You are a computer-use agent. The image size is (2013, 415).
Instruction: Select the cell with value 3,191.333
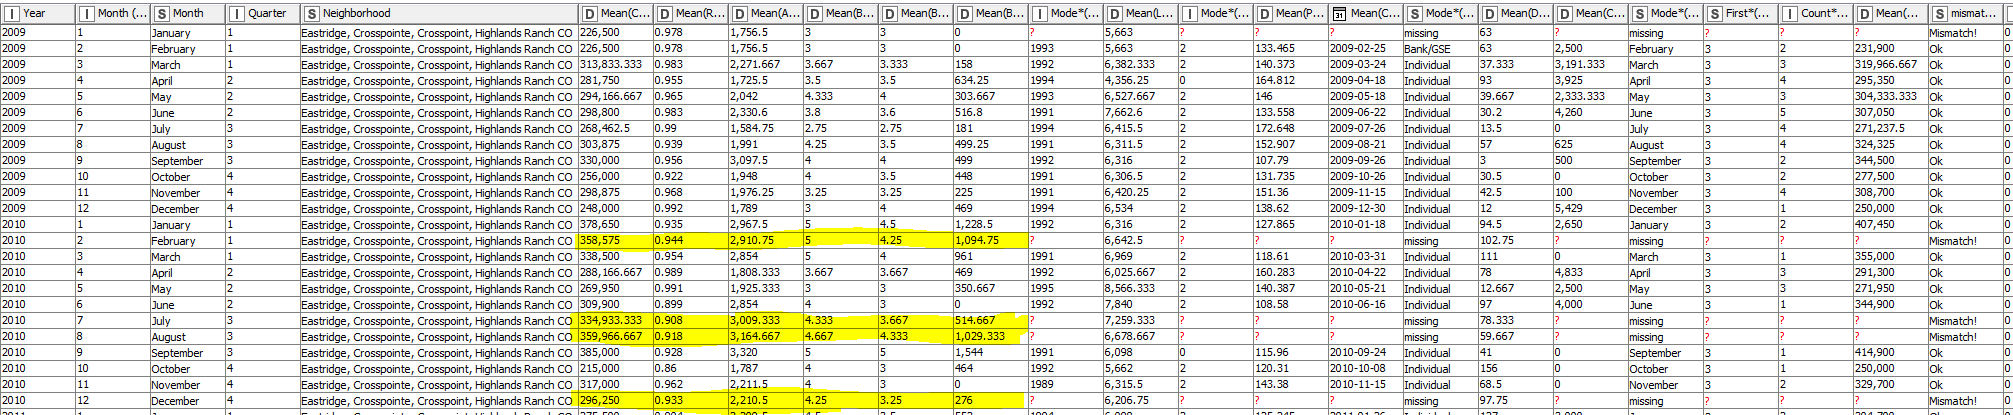click(1590, 65)
